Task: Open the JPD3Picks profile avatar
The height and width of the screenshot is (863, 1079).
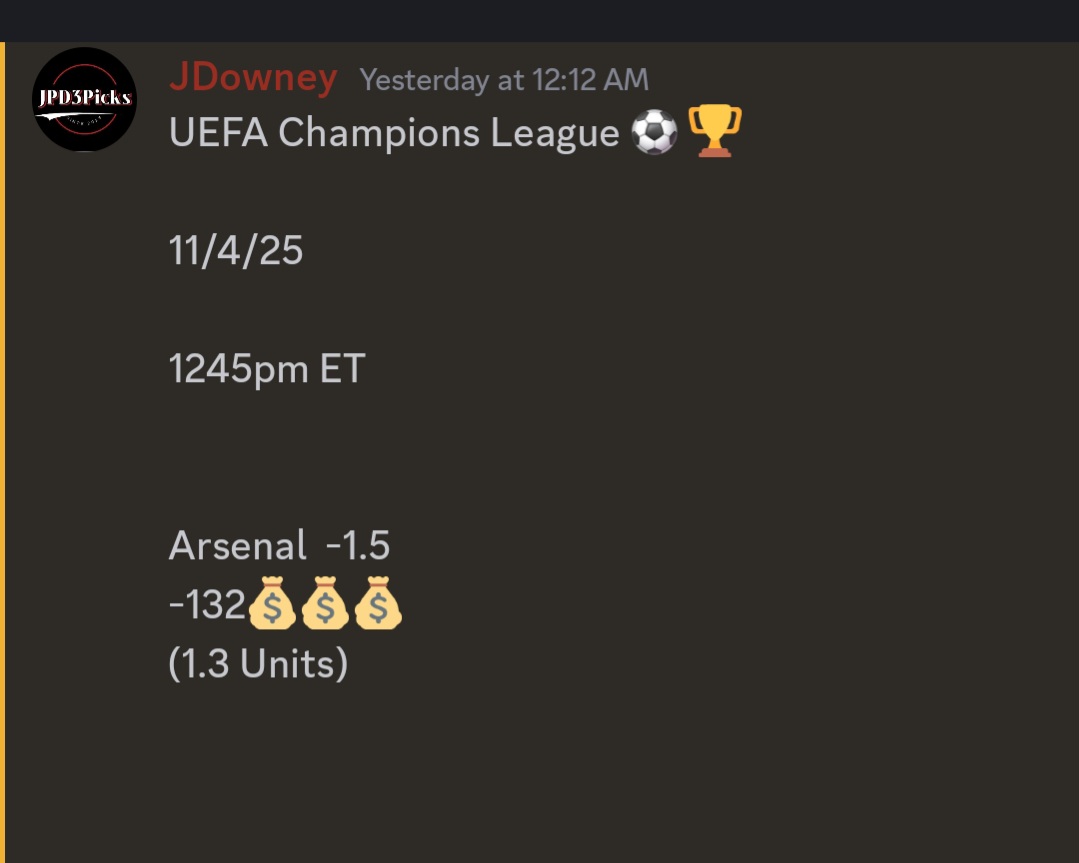Action: point(84,100)
